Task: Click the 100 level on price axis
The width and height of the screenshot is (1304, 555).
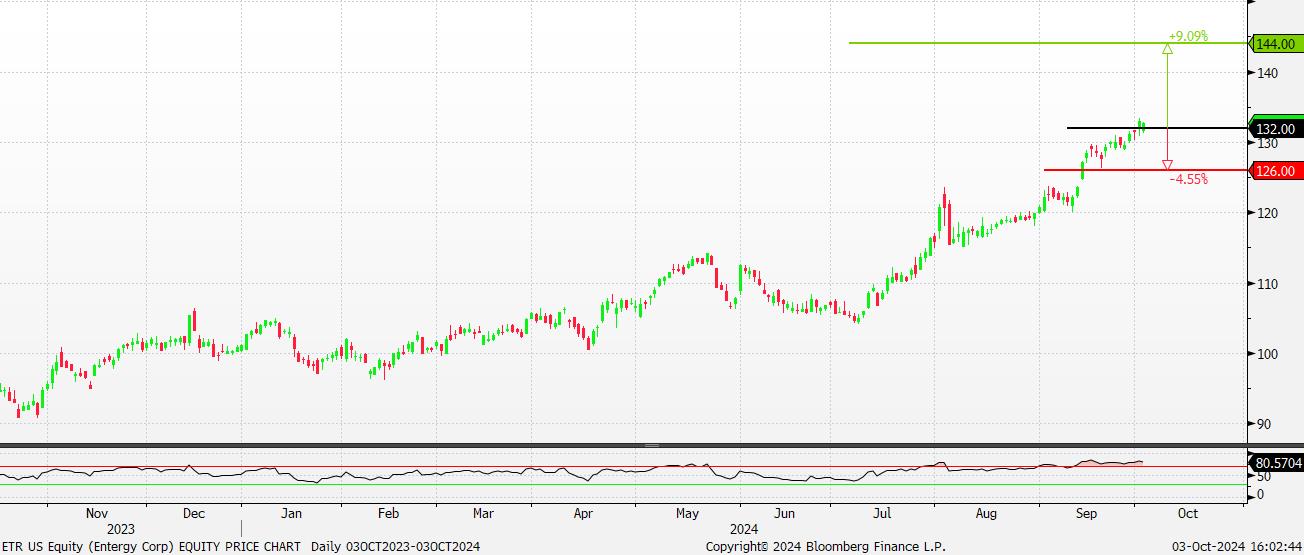Action: coord(1268,354)
